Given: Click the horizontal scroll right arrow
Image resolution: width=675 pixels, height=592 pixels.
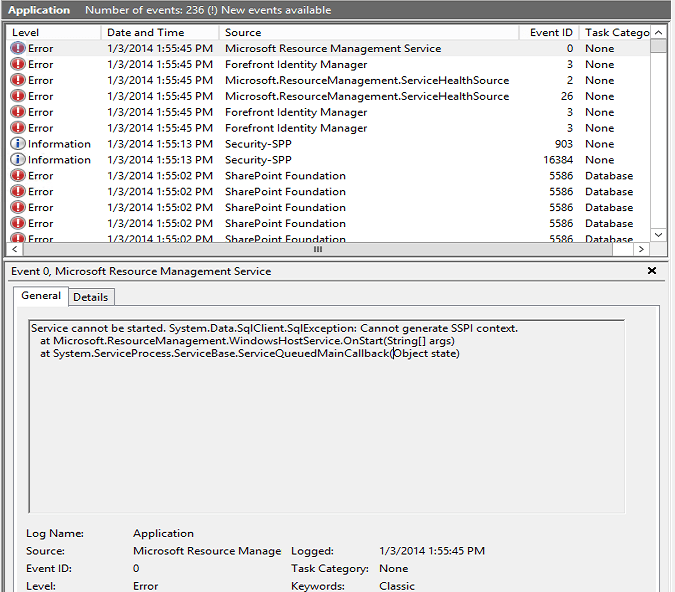Looking at the screenshot, I should click(641, 249).
